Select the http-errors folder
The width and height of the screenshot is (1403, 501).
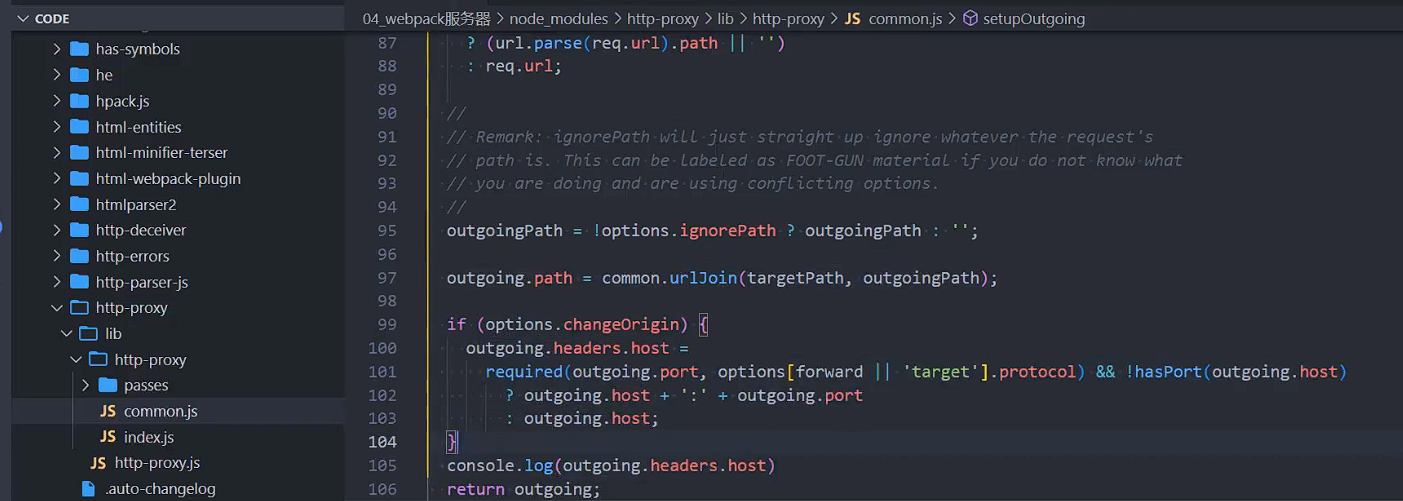[132, 256]
